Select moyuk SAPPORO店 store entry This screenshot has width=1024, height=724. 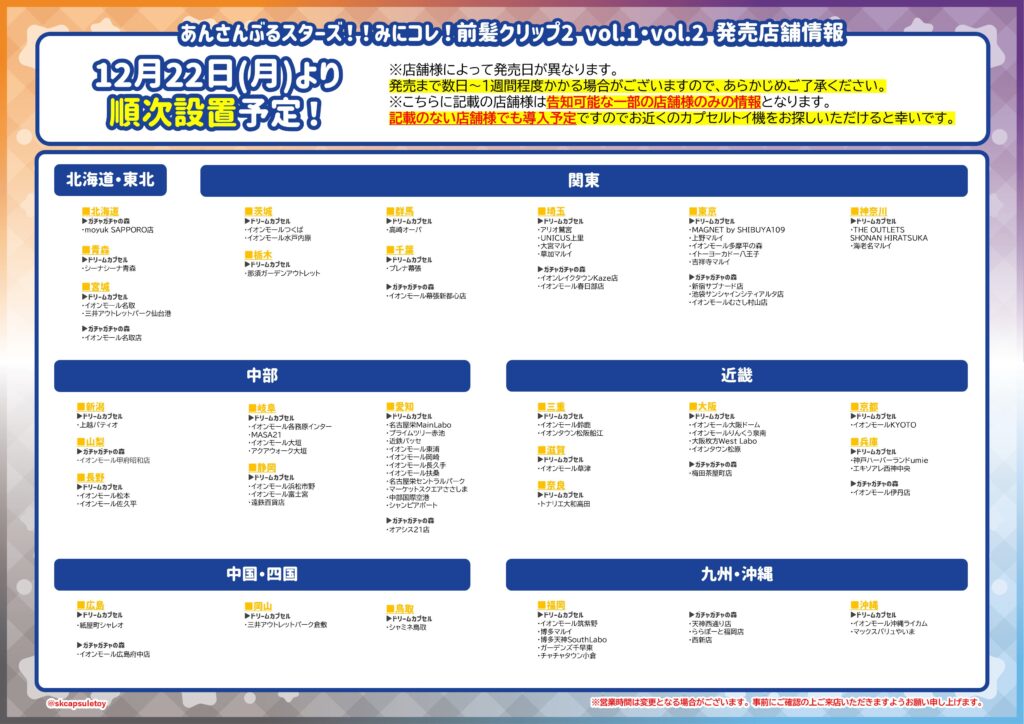tap(119, 230)
